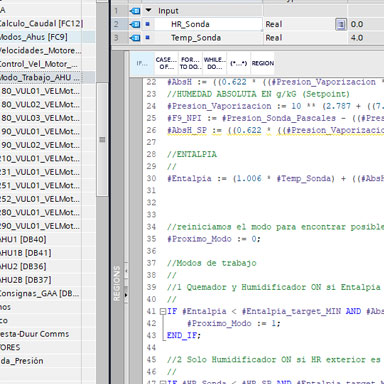Click line 24 Presion_Vaporizacion assignment

coord(275,106)
